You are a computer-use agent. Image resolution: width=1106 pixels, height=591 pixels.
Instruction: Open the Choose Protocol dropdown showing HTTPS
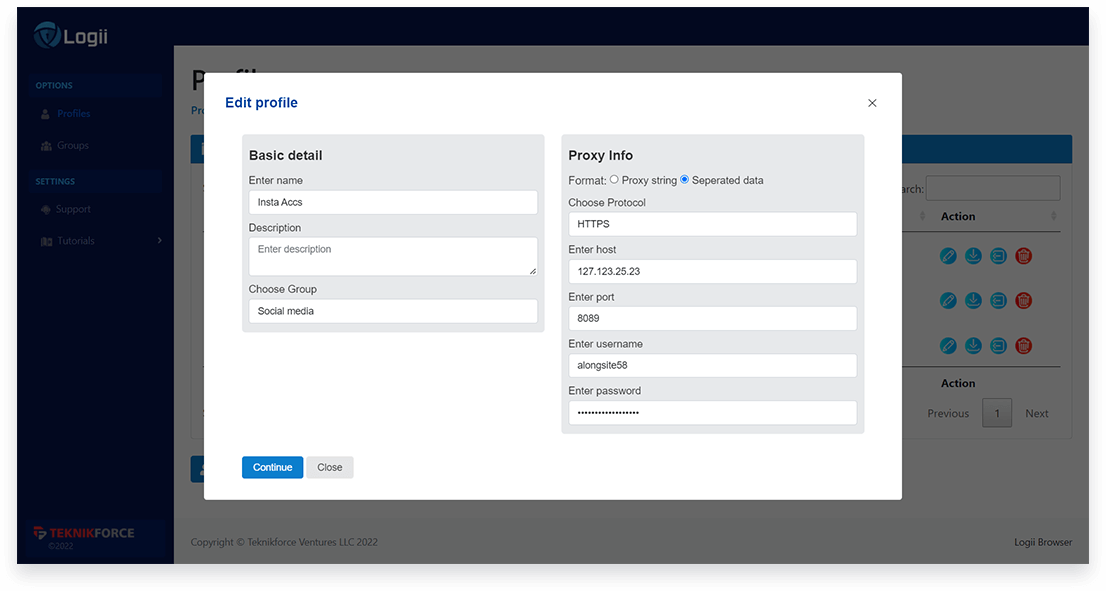(711, 224)
